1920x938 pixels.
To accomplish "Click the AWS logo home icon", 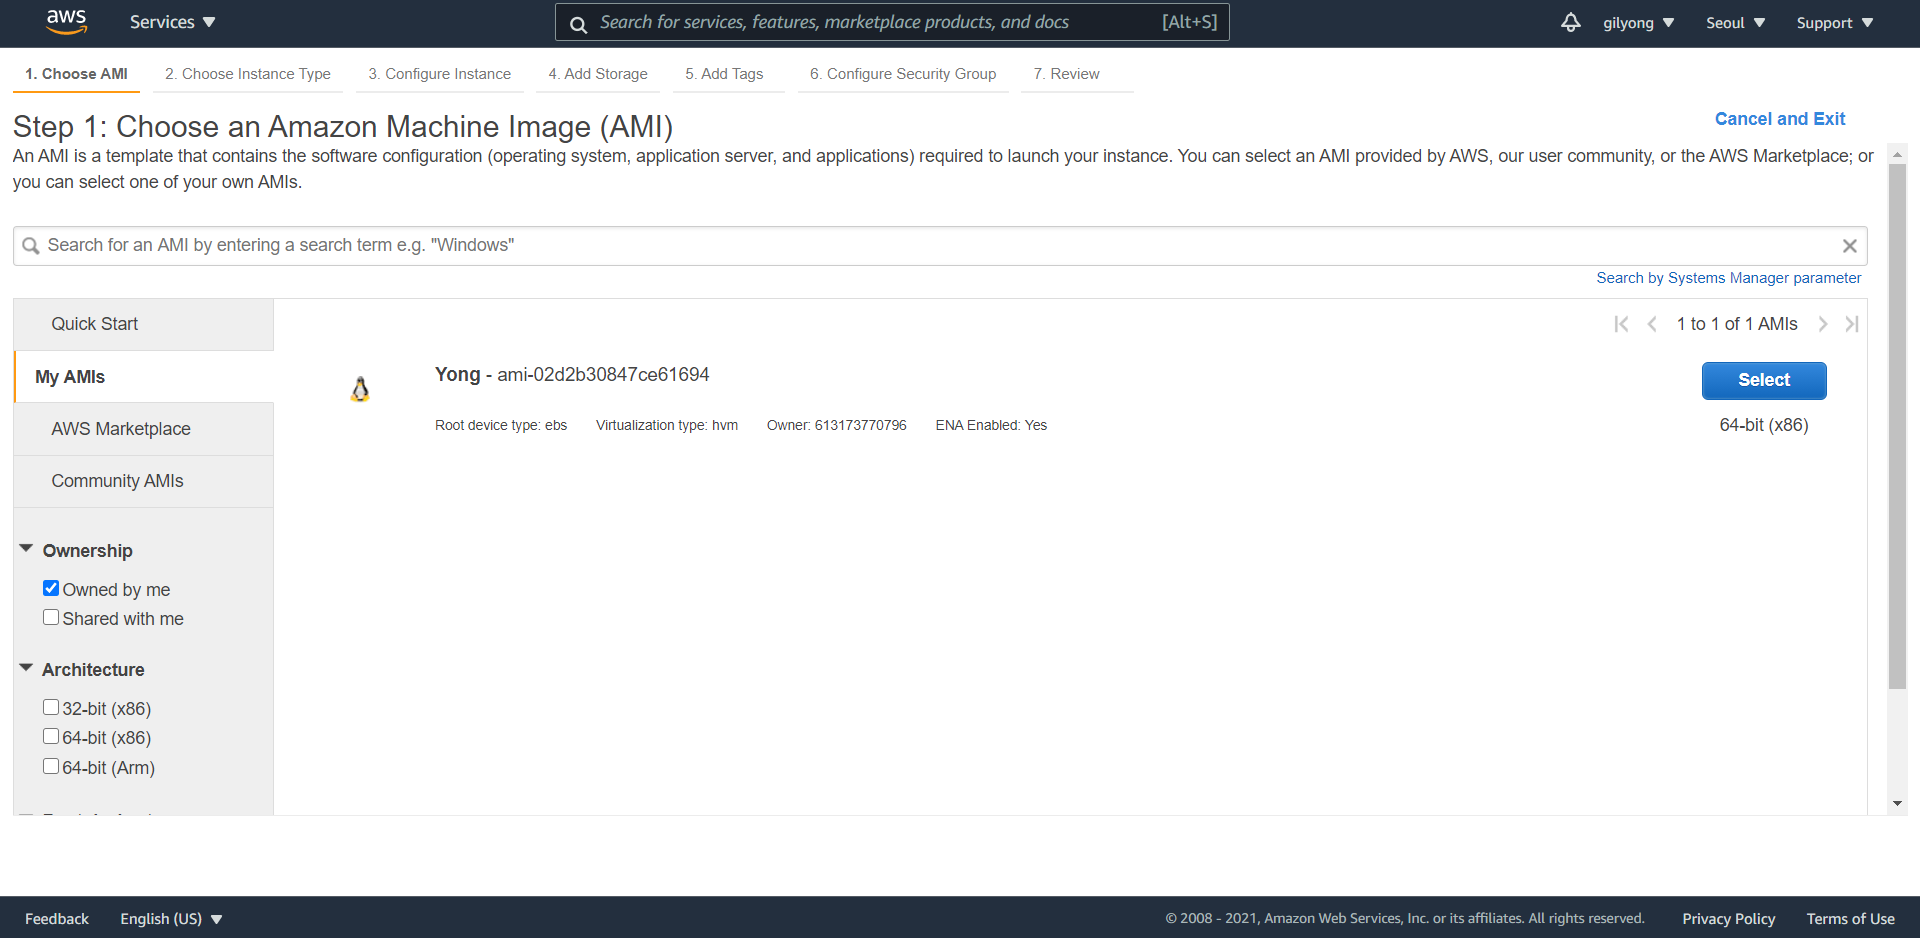I will [x=67, y=22].
